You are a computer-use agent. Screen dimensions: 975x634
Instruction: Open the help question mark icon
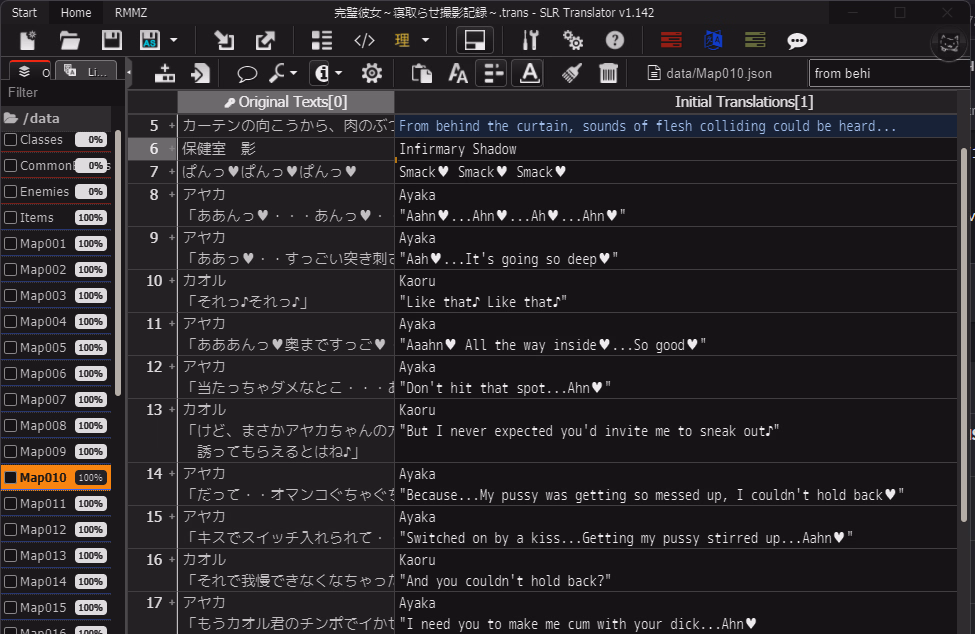(x=616, y=41)
